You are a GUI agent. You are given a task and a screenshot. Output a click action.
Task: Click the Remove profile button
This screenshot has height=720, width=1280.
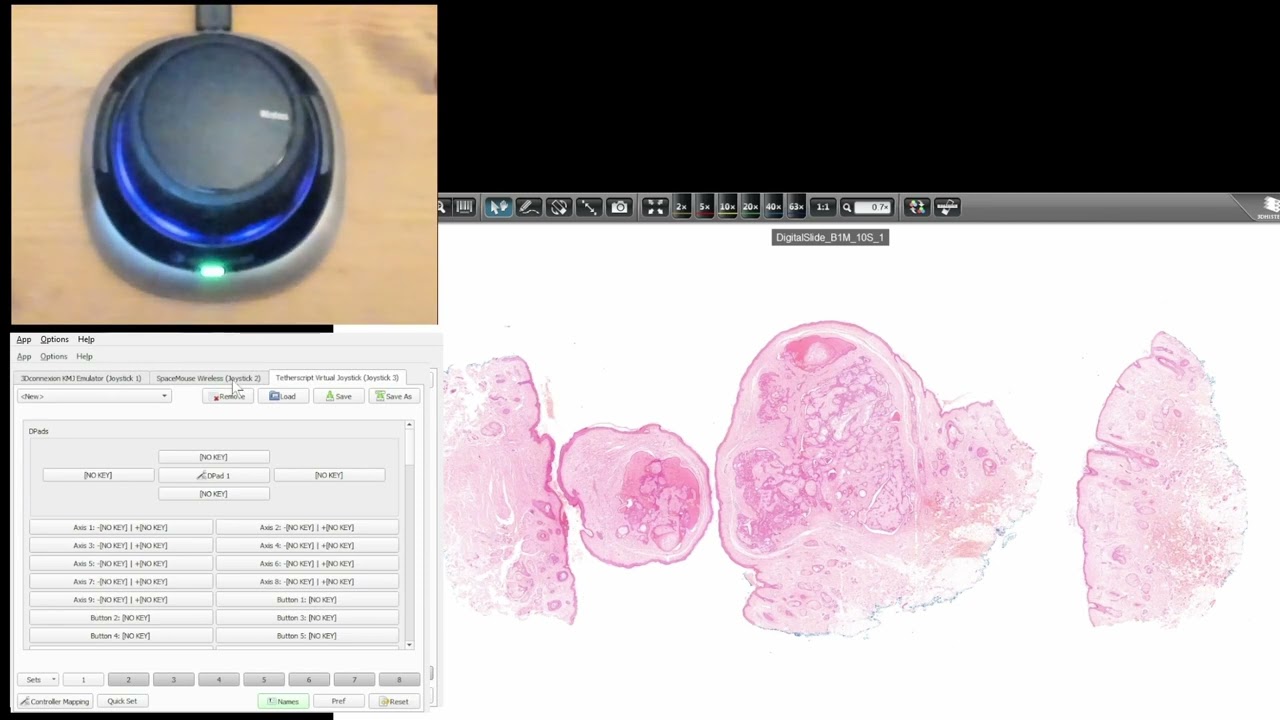(x=228, y=397)
